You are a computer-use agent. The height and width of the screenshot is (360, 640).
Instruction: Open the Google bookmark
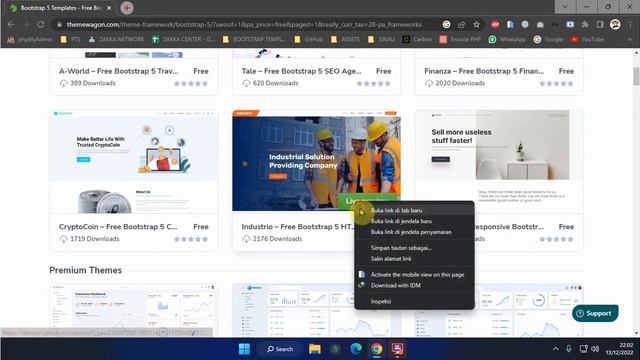548,40
